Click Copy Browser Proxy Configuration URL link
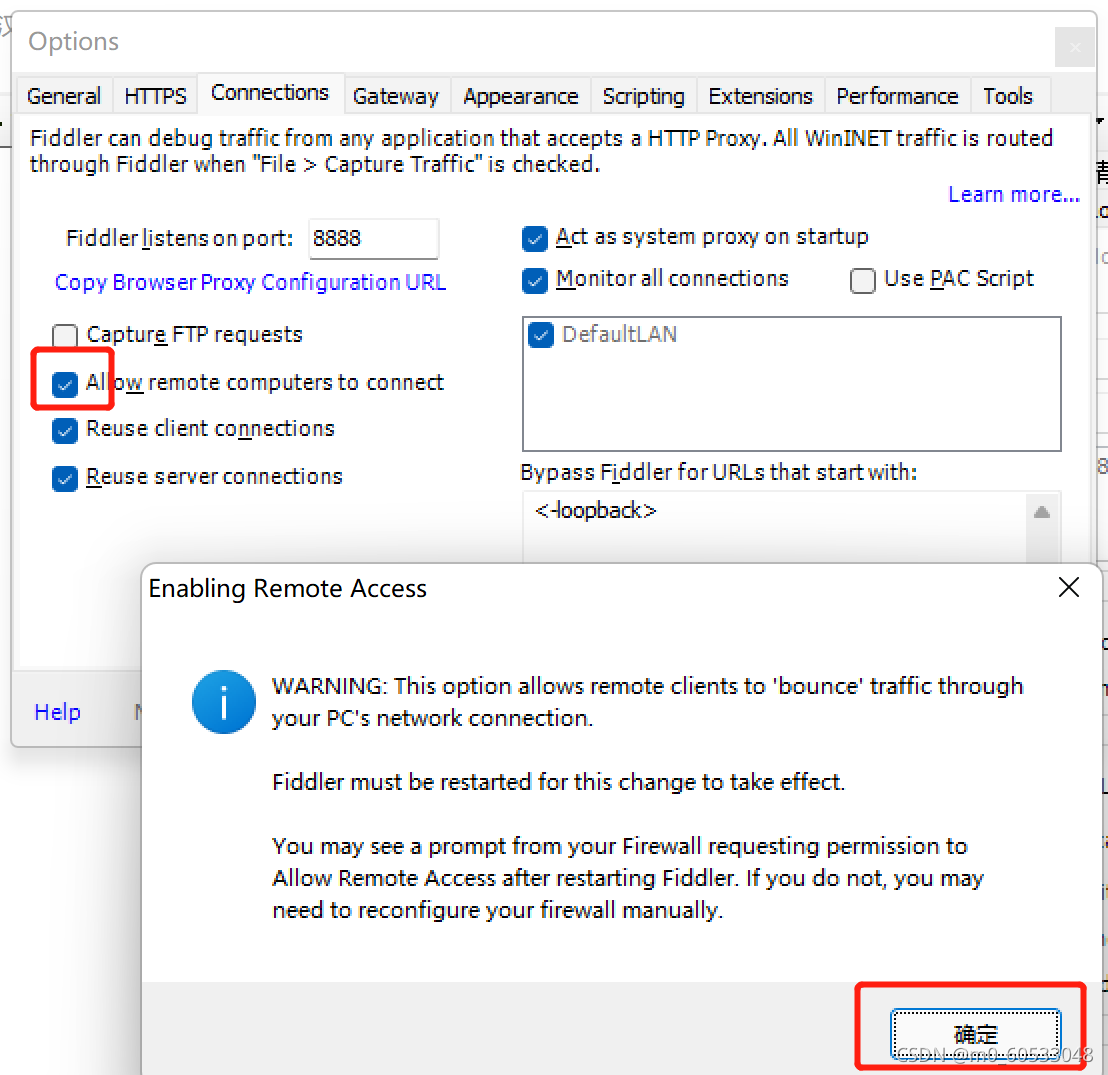 tap(250, 282)
